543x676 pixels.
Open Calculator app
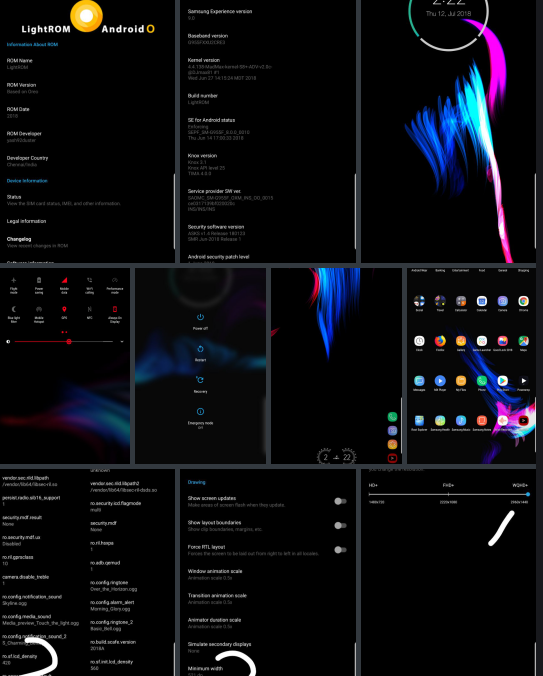pyautogui.click(x=461, y=301)
